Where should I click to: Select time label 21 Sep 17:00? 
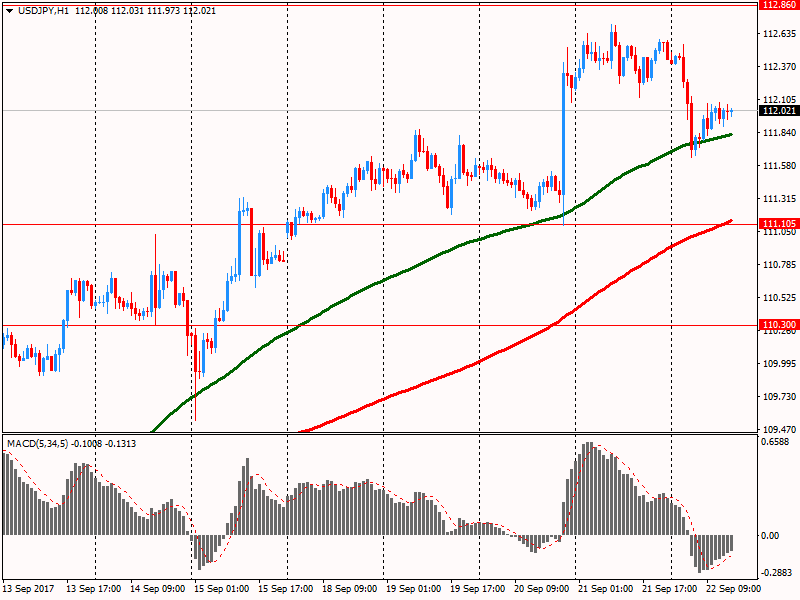tap(669, 589)
